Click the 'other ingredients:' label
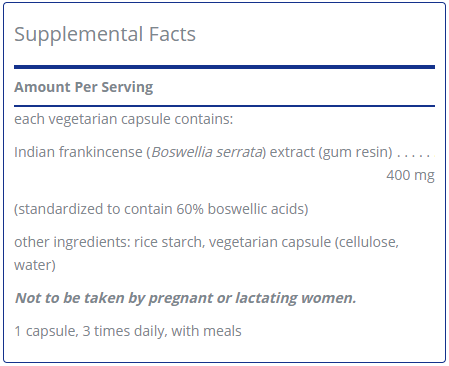Image resolution: width=449 pixels, height=366 pixels. tap(72, 242)
